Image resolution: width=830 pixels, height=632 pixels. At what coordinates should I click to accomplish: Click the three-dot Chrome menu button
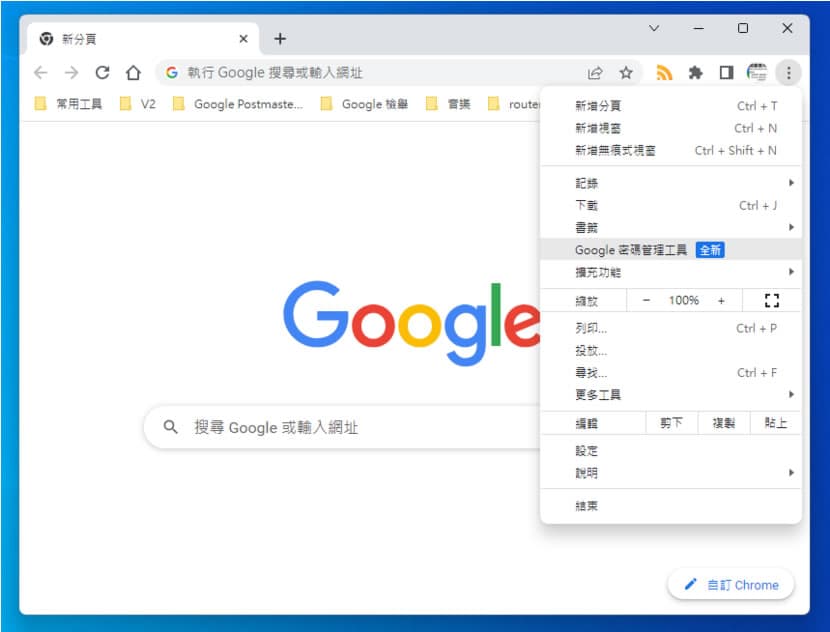(x=788, y=73)
